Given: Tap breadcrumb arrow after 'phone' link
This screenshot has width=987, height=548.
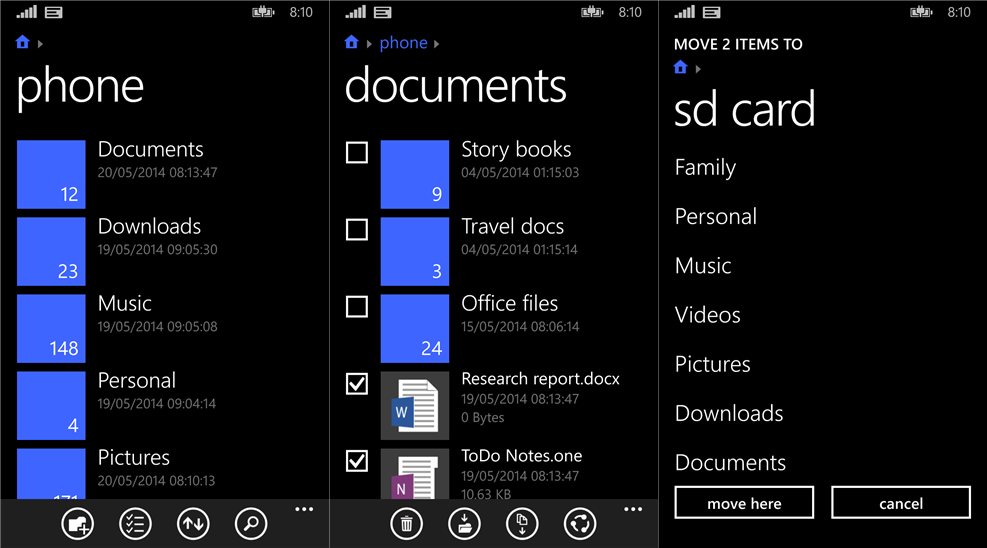Looking at the screenshot, I should pyautogui.click(x=436, y=44).
